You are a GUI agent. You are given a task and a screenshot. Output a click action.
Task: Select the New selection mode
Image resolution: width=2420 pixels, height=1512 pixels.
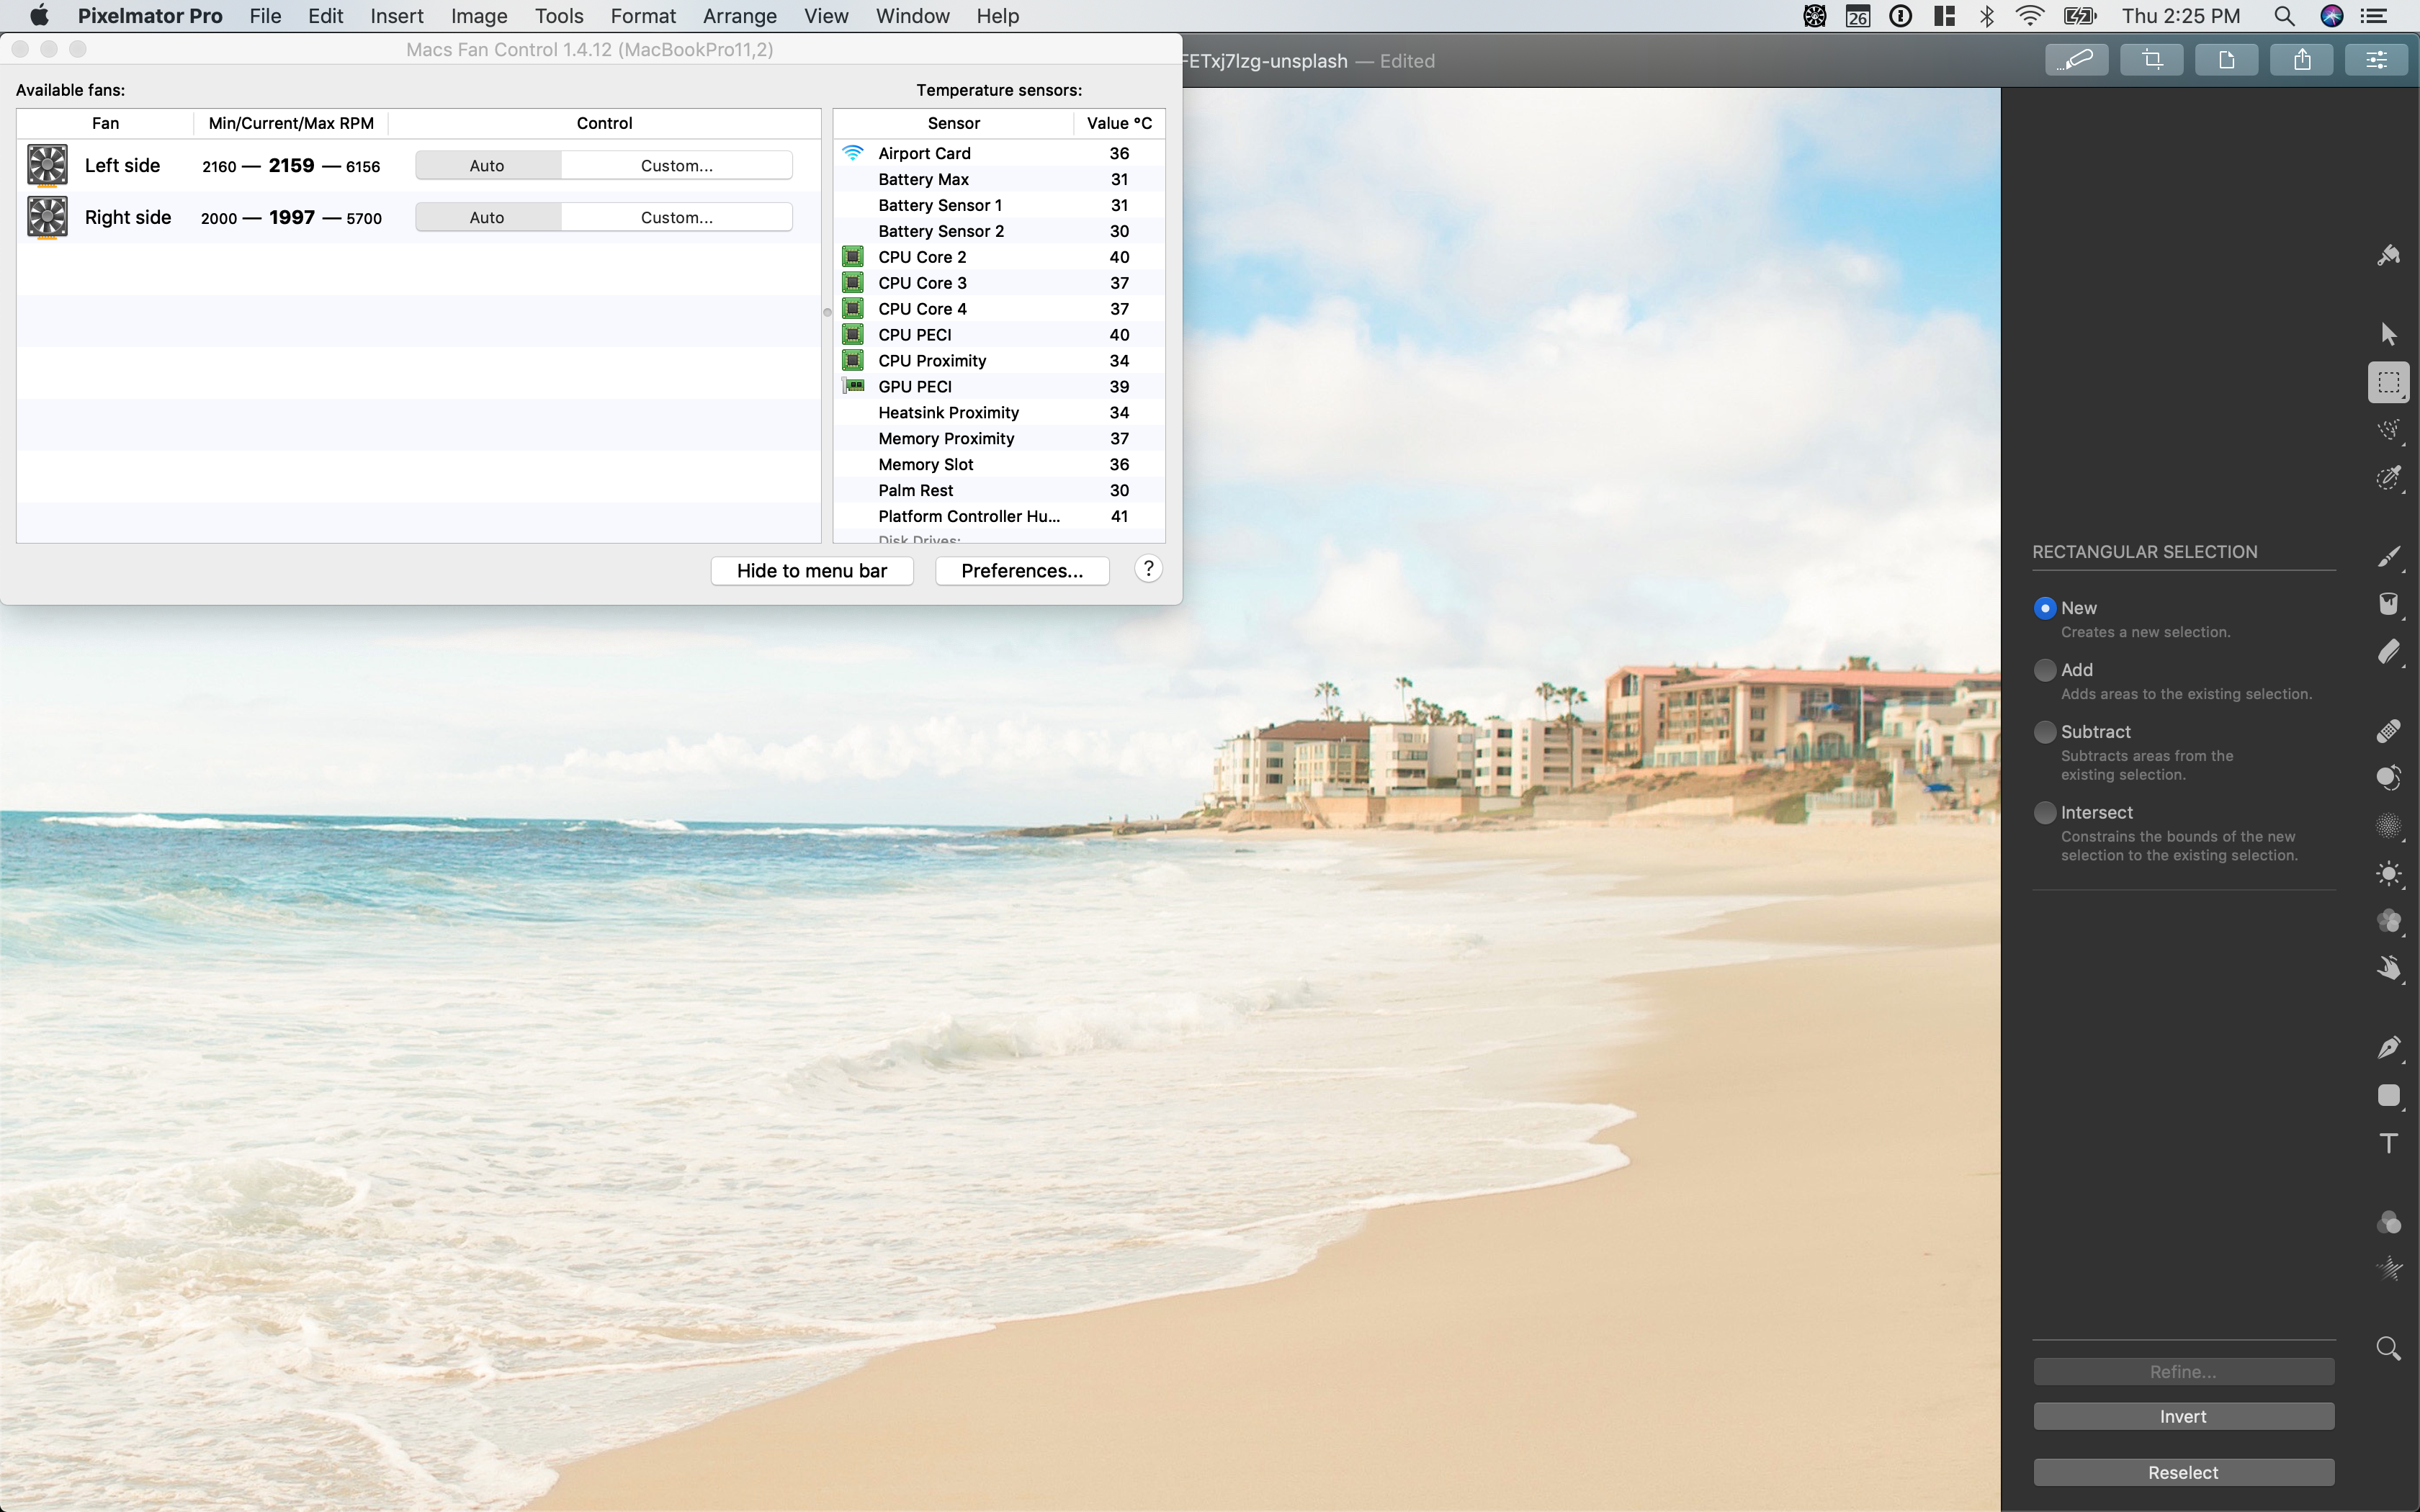tap(2045, 608)
